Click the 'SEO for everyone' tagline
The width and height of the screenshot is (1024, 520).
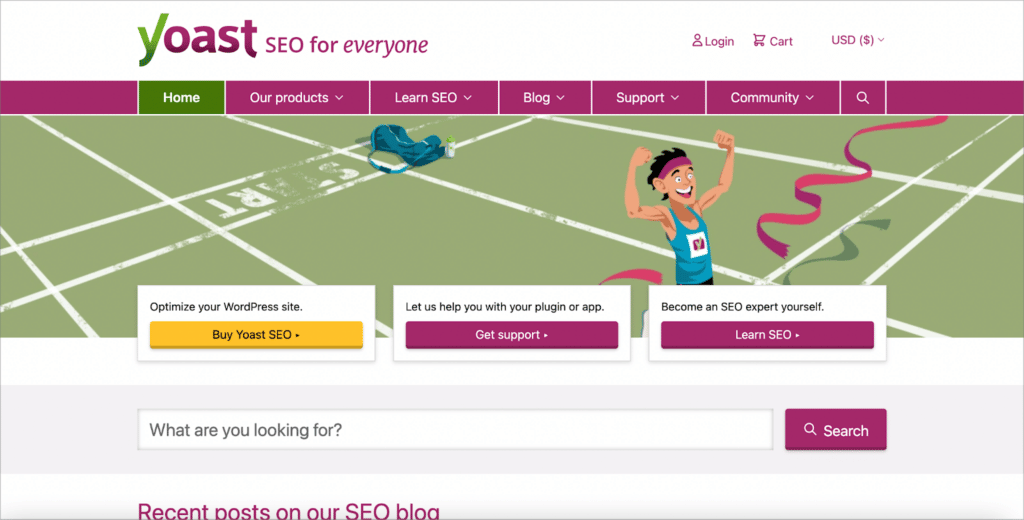point(346,45)
